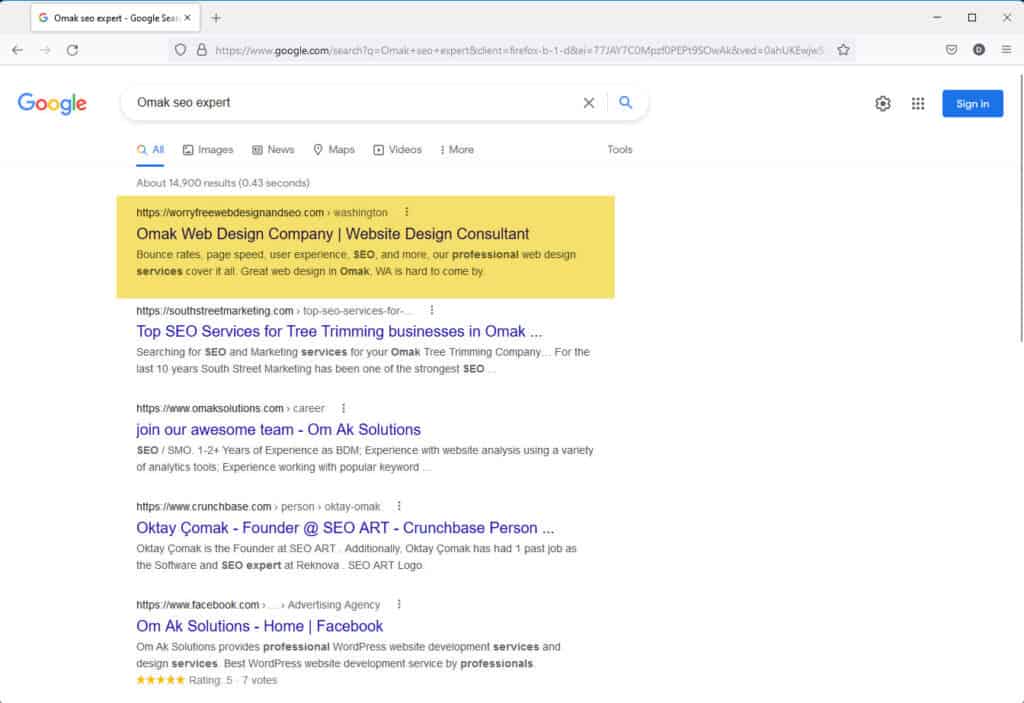Reload the page with the refresh icon
The height and width of the screenshot is (703, 1024).
[72, 50]
